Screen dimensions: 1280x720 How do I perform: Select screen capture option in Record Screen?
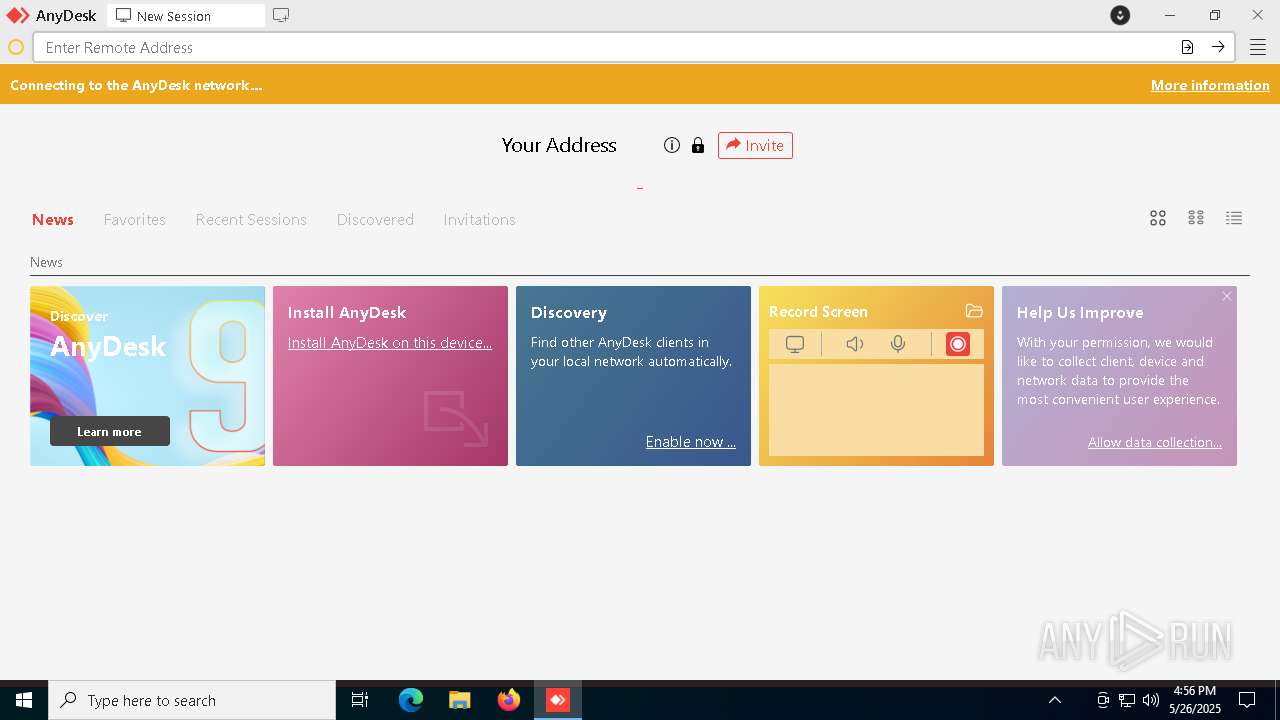click(x=795, y=344)
